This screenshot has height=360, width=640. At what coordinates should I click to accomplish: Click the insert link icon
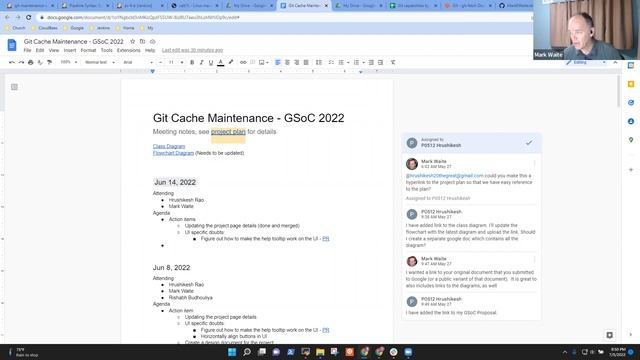(243, 62)
